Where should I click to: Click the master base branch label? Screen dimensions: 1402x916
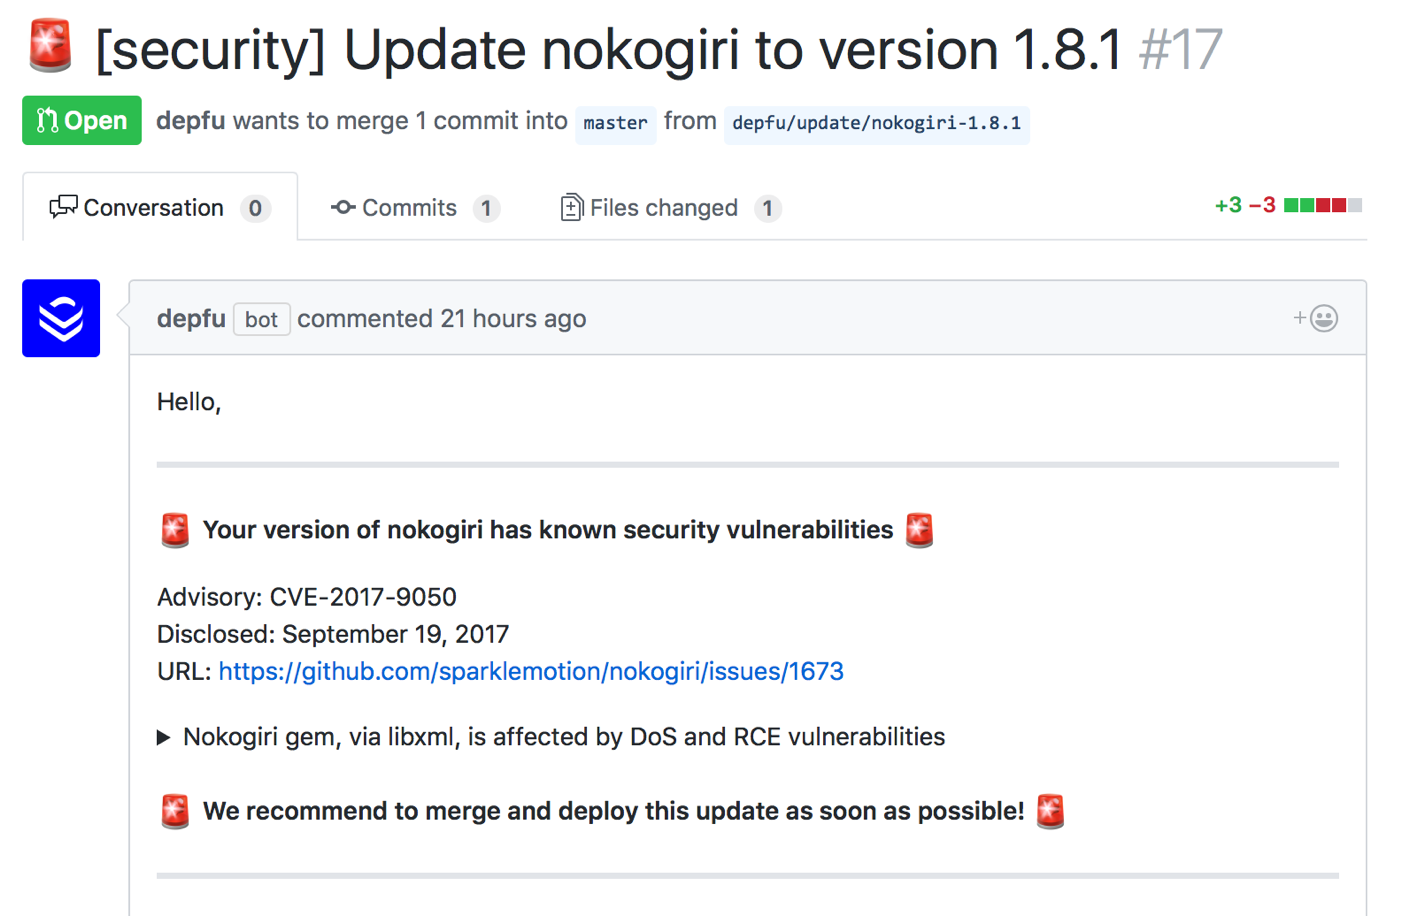(615, 123)
